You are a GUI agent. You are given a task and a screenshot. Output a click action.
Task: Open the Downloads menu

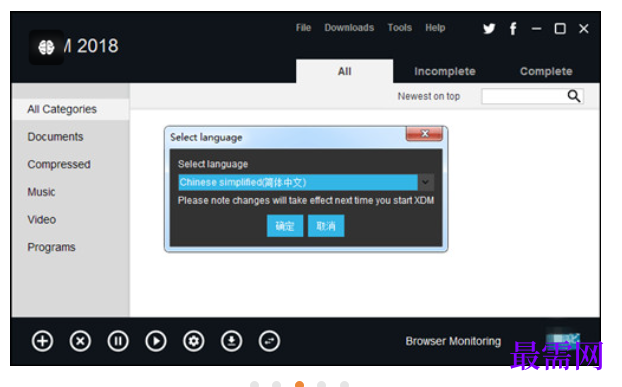349,28
